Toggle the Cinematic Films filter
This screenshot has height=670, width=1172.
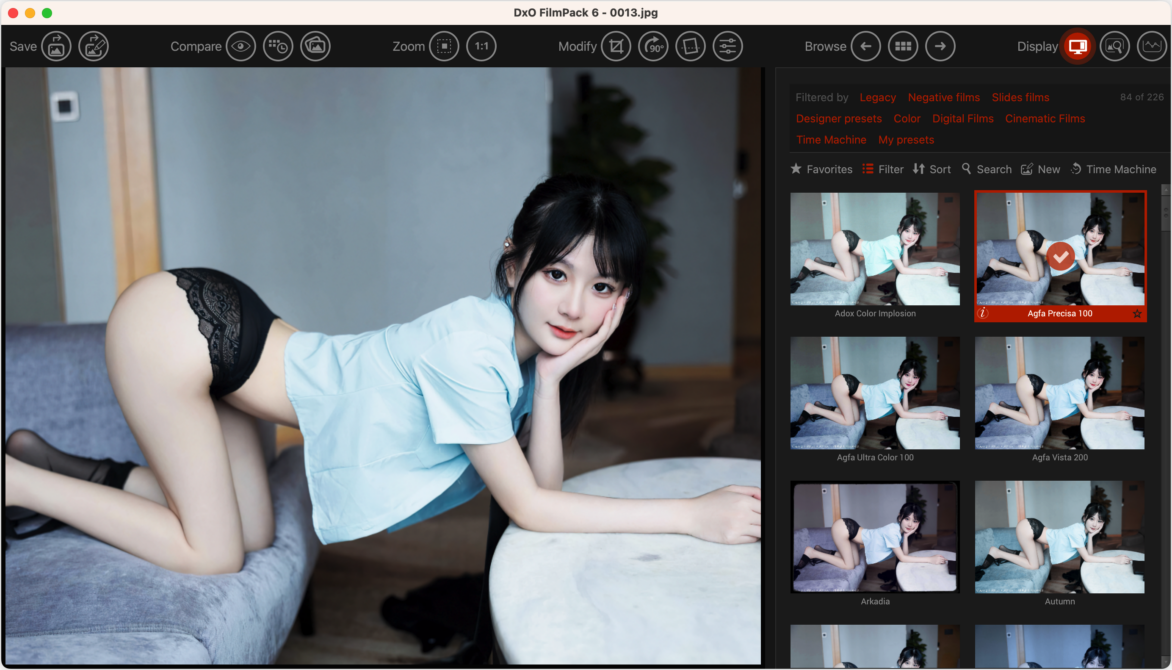[1045, 118]
